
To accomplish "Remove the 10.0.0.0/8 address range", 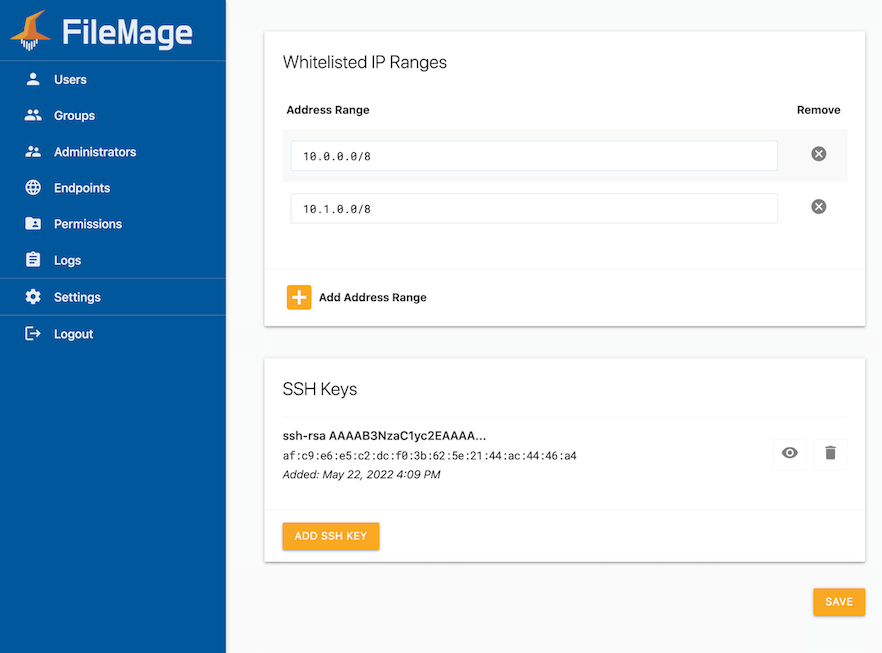I will click(818, 154).
